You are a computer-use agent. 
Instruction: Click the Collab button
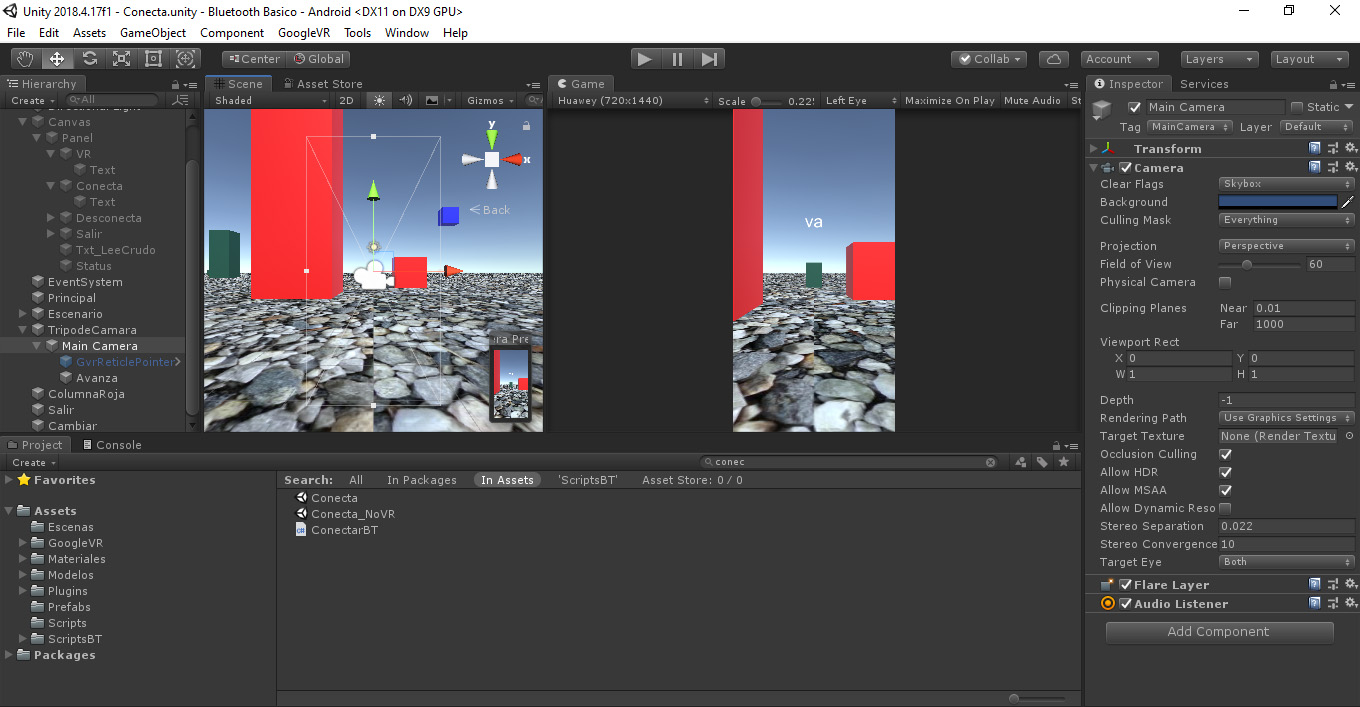pyautogui.click(x=990, y=59)
